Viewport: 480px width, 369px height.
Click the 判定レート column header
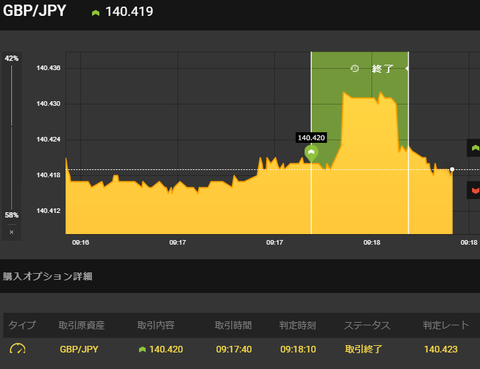point(446,325)
